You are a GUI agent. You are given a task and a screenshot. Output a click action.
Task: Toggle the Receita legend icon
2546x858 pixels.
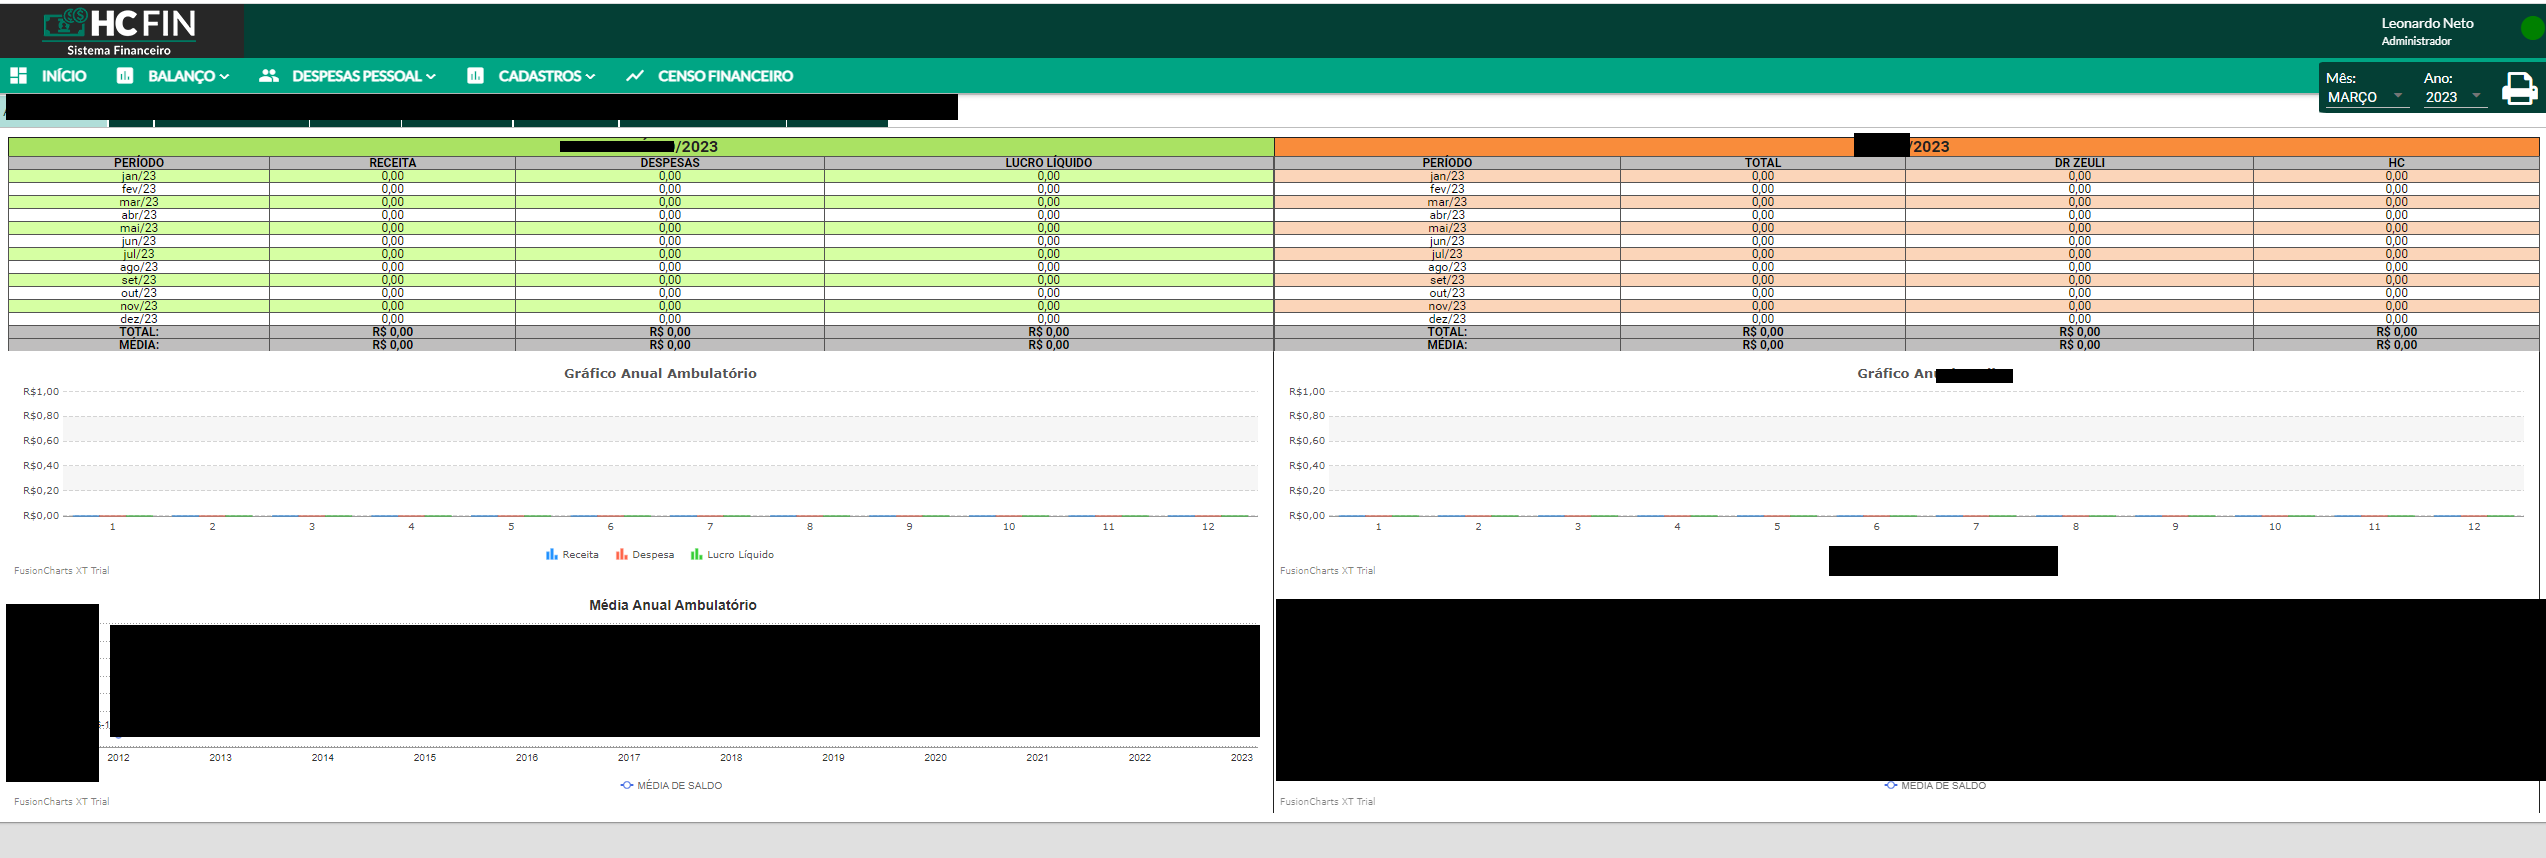pos(552,554)
